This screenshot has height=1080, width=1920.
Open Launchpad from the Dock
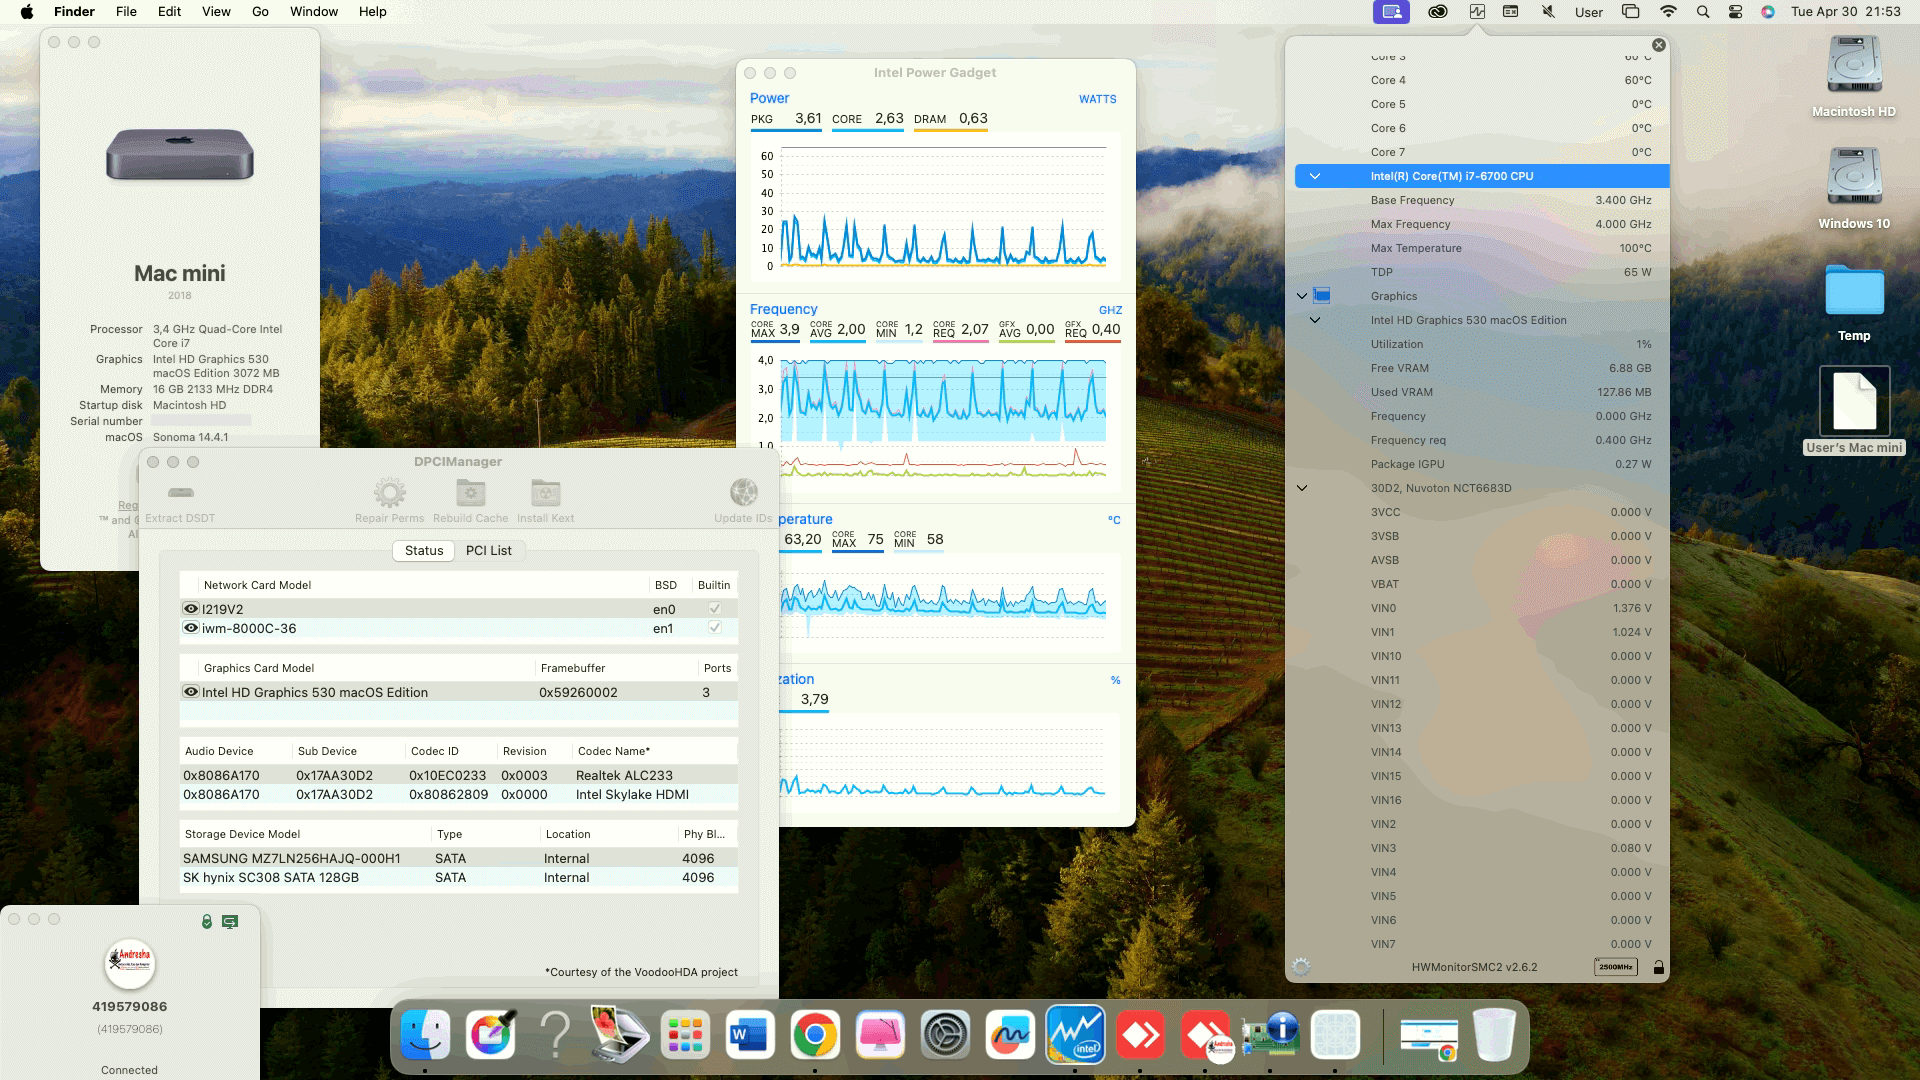tap(685, 1035)
